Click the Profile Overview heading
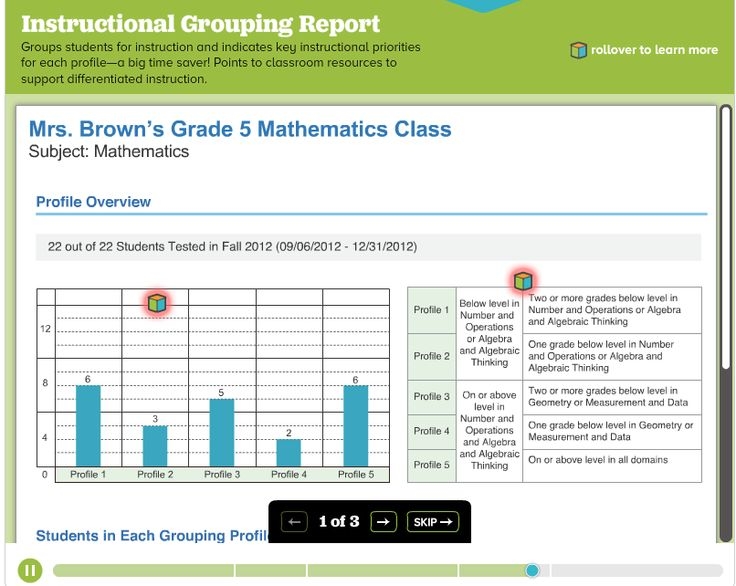The width and height of the screenshot is (736, 586). point(93,202)
